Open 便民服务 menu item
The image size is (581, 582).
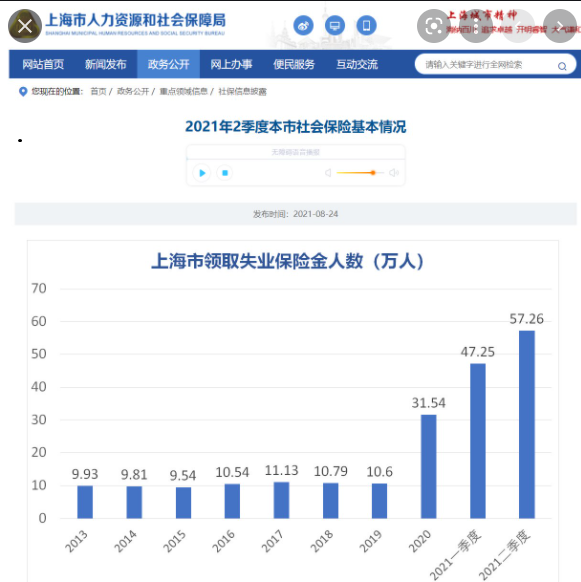(x=294, y=64)
